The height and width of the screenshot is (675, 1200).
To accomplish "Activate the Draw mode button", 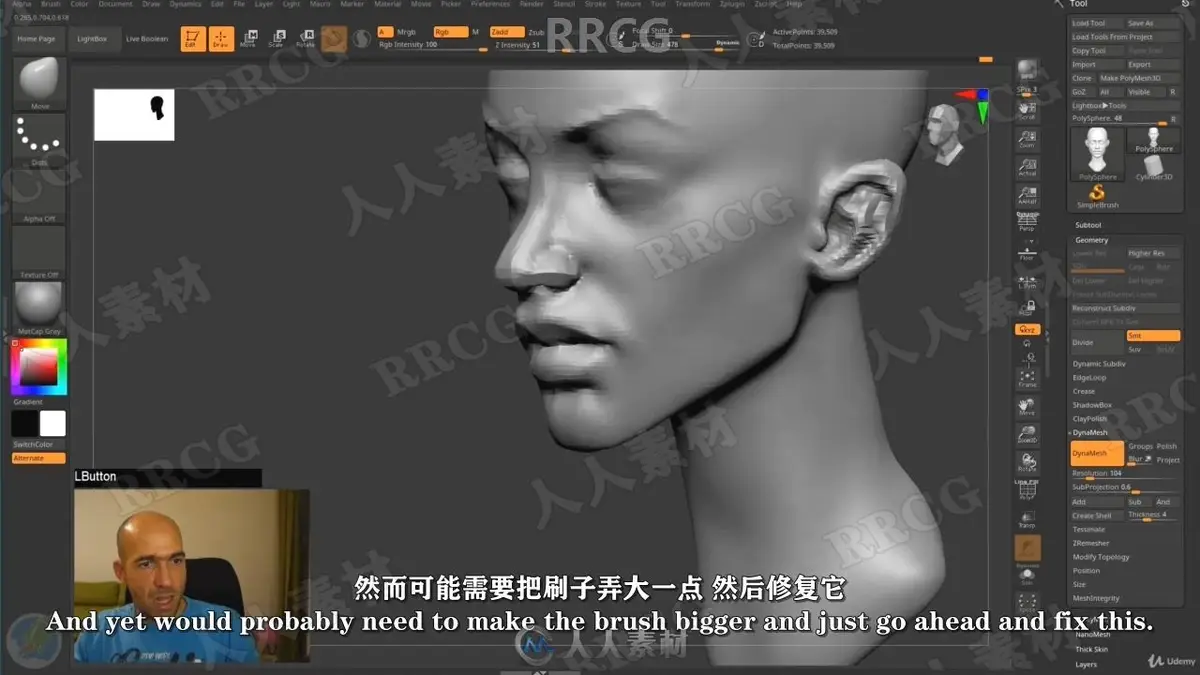I will click(x=221, y=39).
